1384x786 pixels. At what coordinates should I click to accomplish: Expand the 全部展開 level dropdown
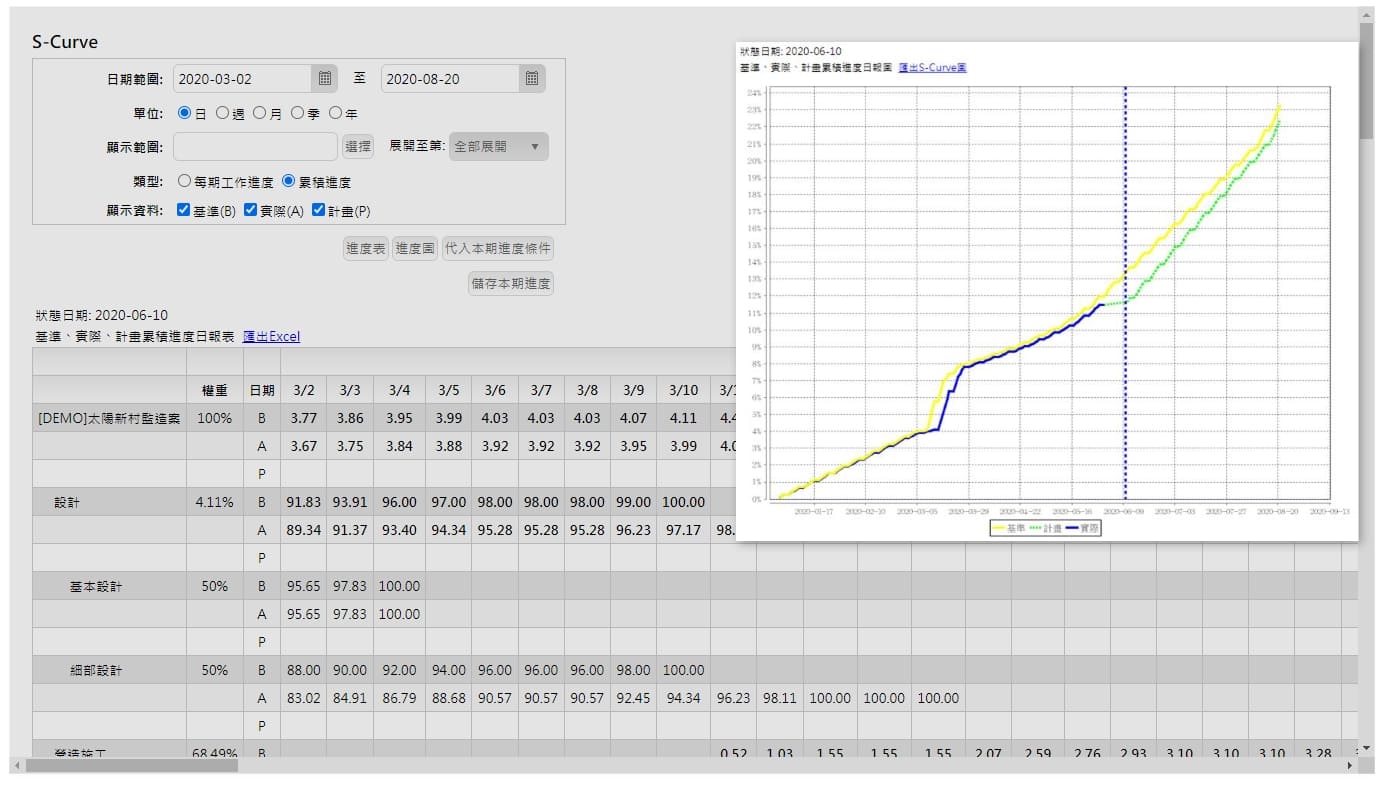[x=498, y=146]
